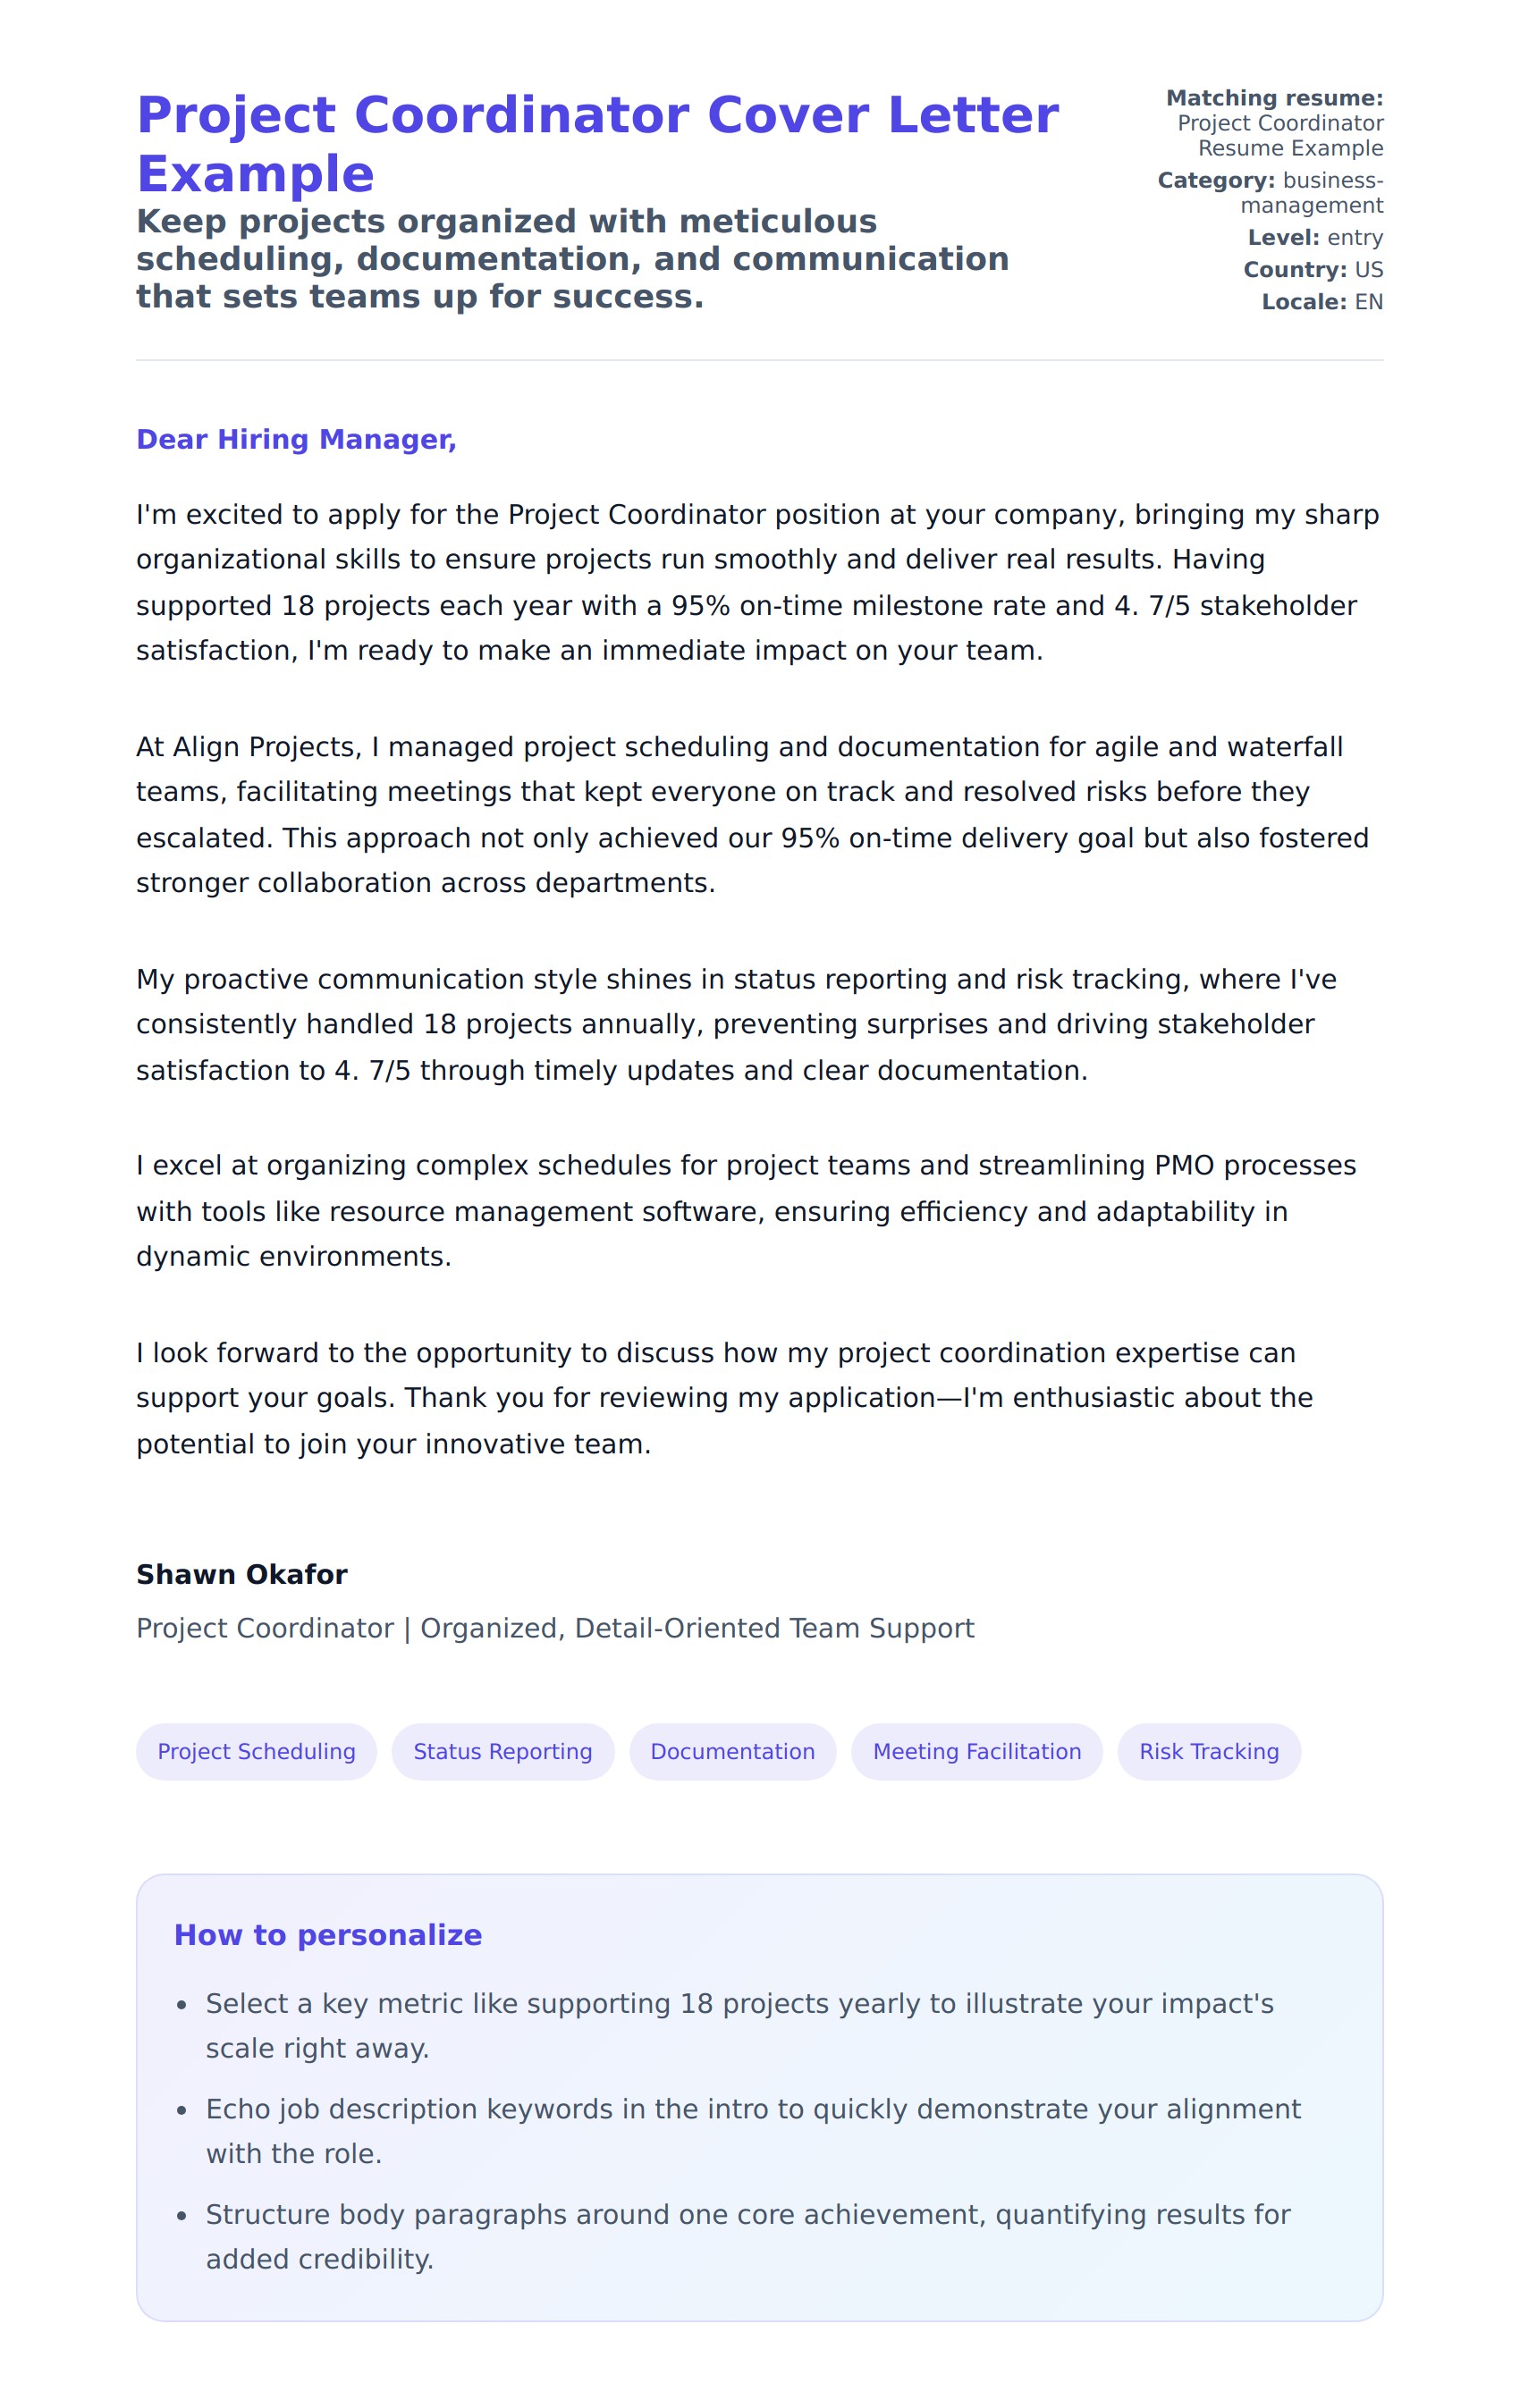
Task: Click the Project Scheduling skill tag
Action: tap(256, 1751)
